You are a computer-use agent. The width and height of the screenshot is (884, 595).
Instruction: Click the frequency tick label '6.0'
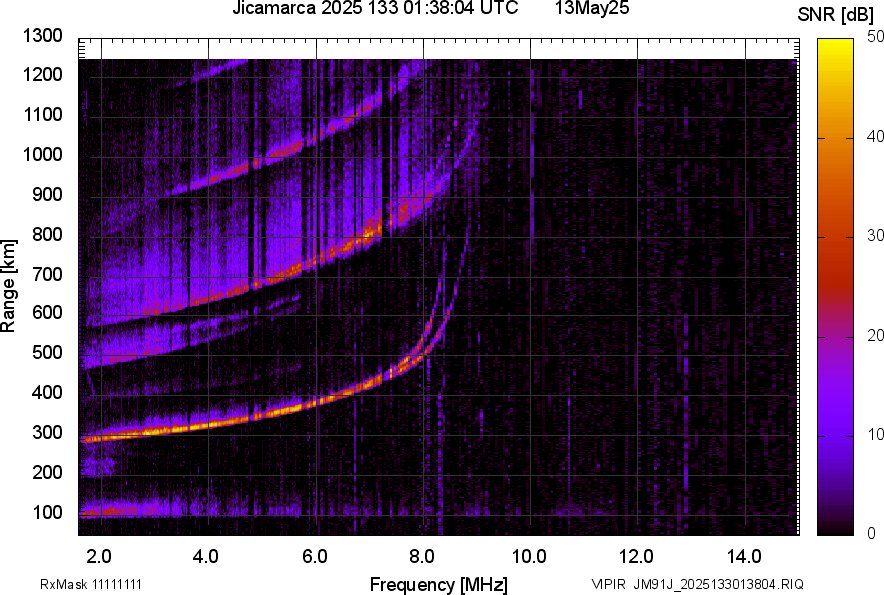(315, 557)
